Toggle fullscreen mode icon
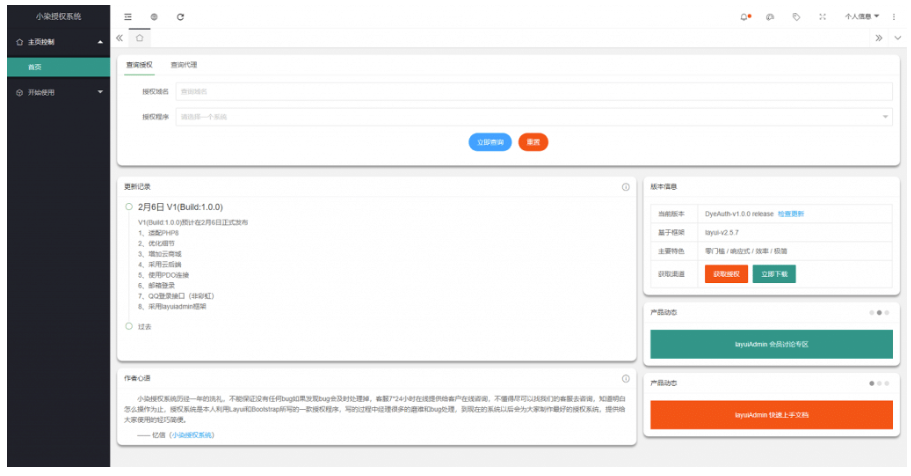 click(x=822, y=17)
